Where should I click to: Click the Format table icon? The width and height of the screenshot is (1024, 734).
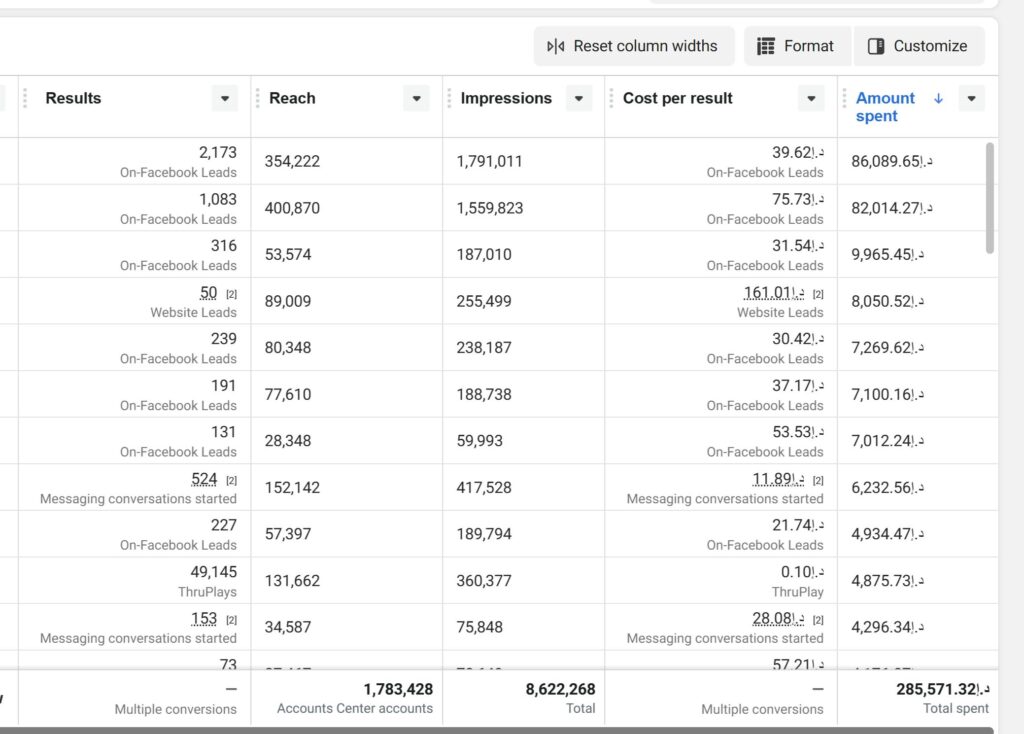coord(765,46)
